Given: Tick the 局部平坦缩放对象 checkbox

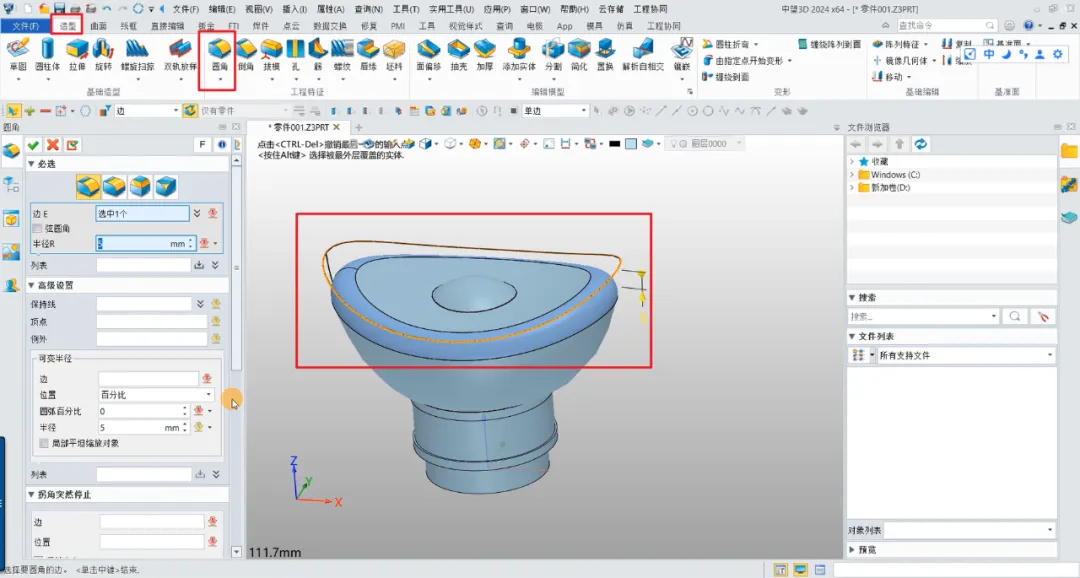Looking at the screenshot, I should [43, 443].
